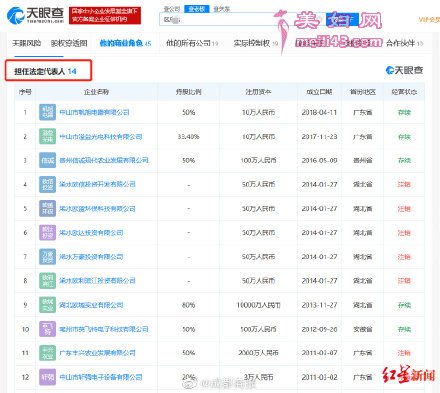Open the 他的商业角色 tab
The width and height of the screenshot is (440, 393).
125,43
